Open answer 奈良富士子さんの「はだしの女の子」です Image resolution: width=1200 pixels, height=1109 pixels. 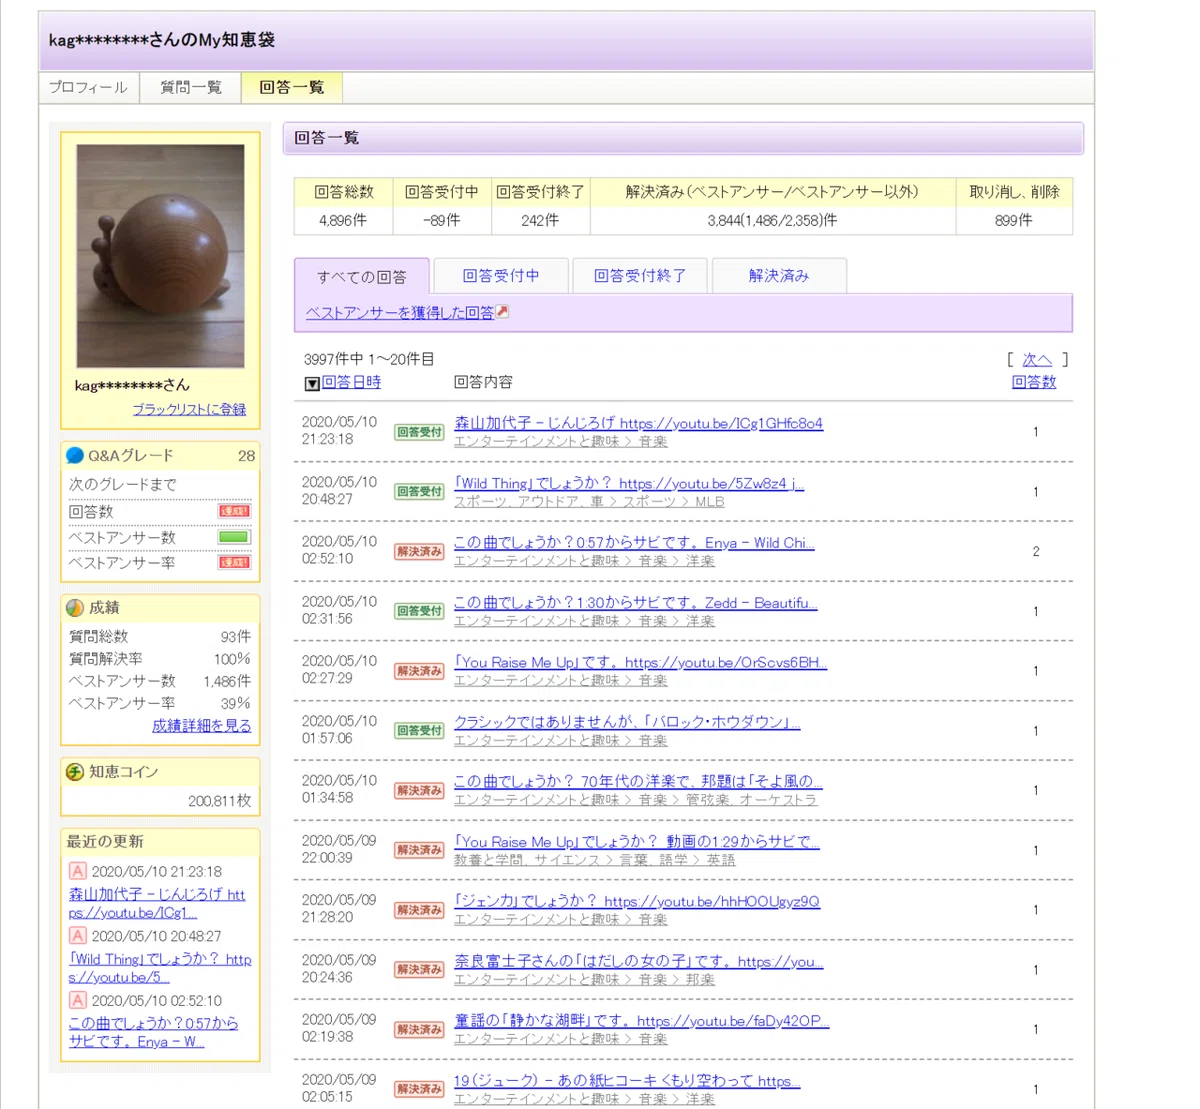[638, 962]
